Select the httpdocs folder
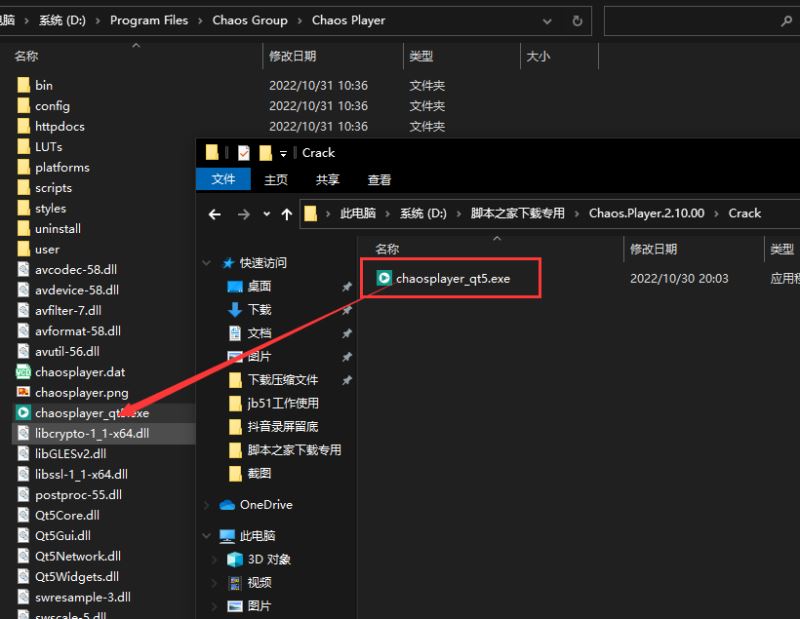 [60, 126]
